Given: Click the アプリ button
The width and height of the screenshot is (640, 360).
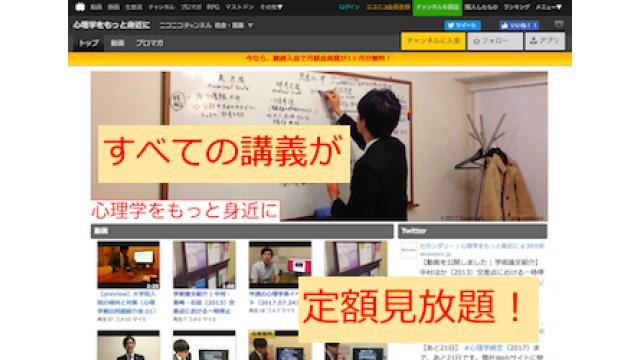Looking at the screenshot, I should [545, 41].
